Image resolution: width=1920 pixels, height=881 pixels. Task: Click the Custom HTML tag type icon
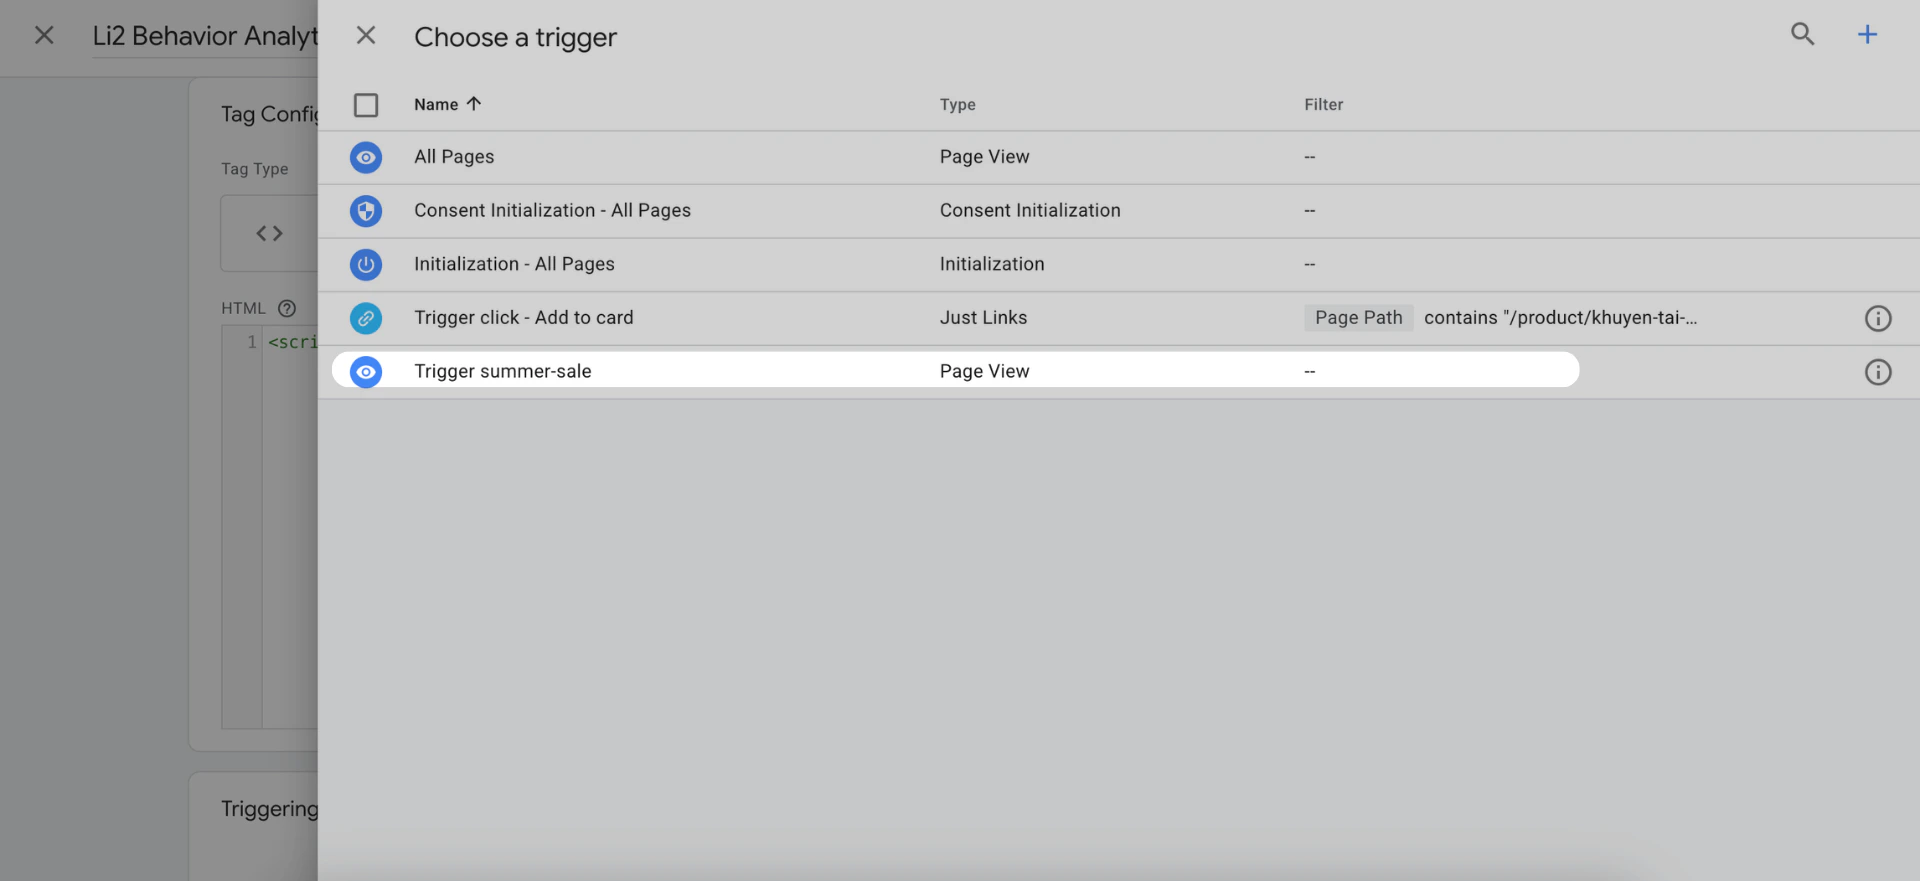269,233
